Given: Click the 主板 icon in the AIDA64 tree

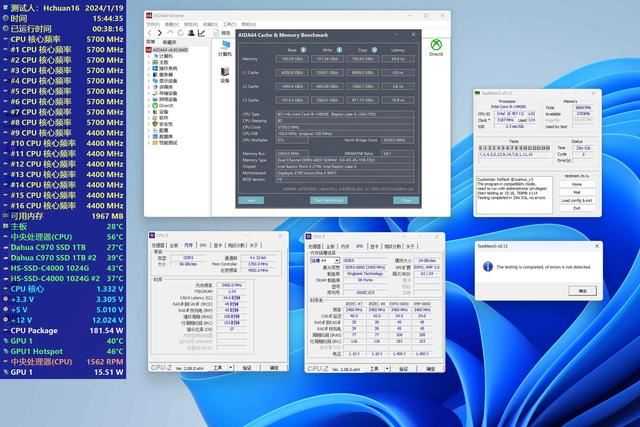Looking at the screenshot, I should click(156, 62).
